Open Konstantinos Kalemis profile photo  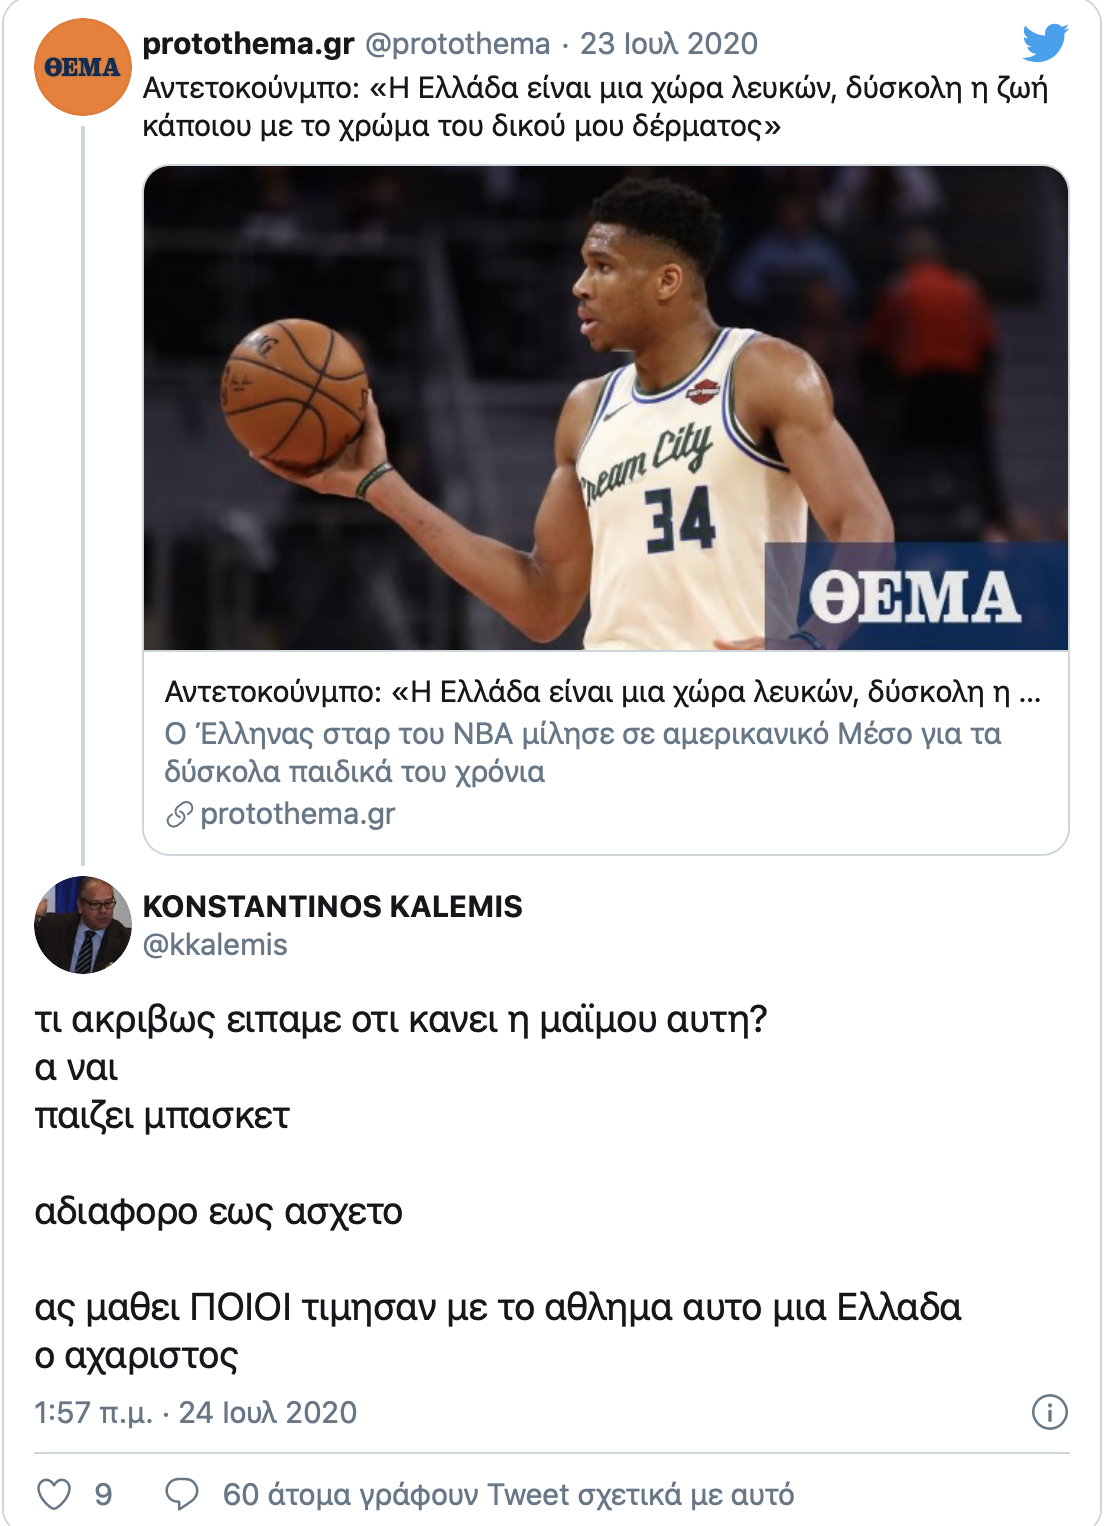click(x=82, y=925)
